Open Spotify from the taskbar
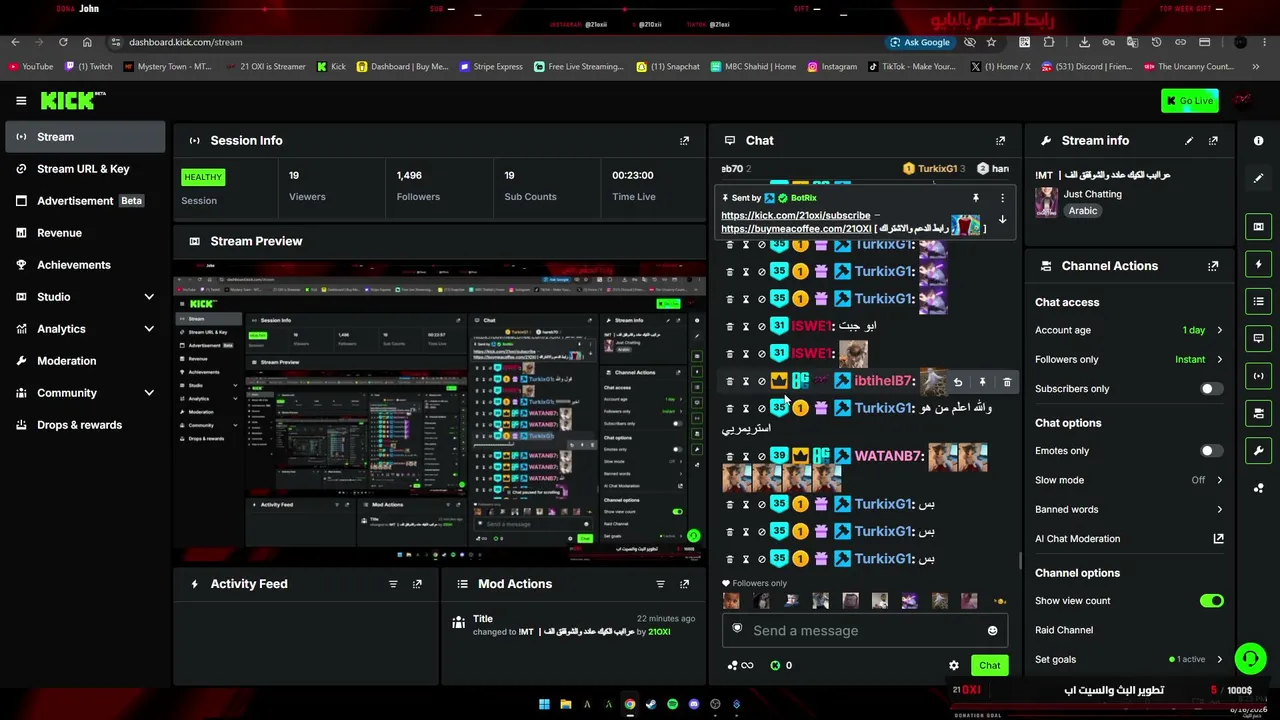Screen dimensions: 1280x720 672,704
